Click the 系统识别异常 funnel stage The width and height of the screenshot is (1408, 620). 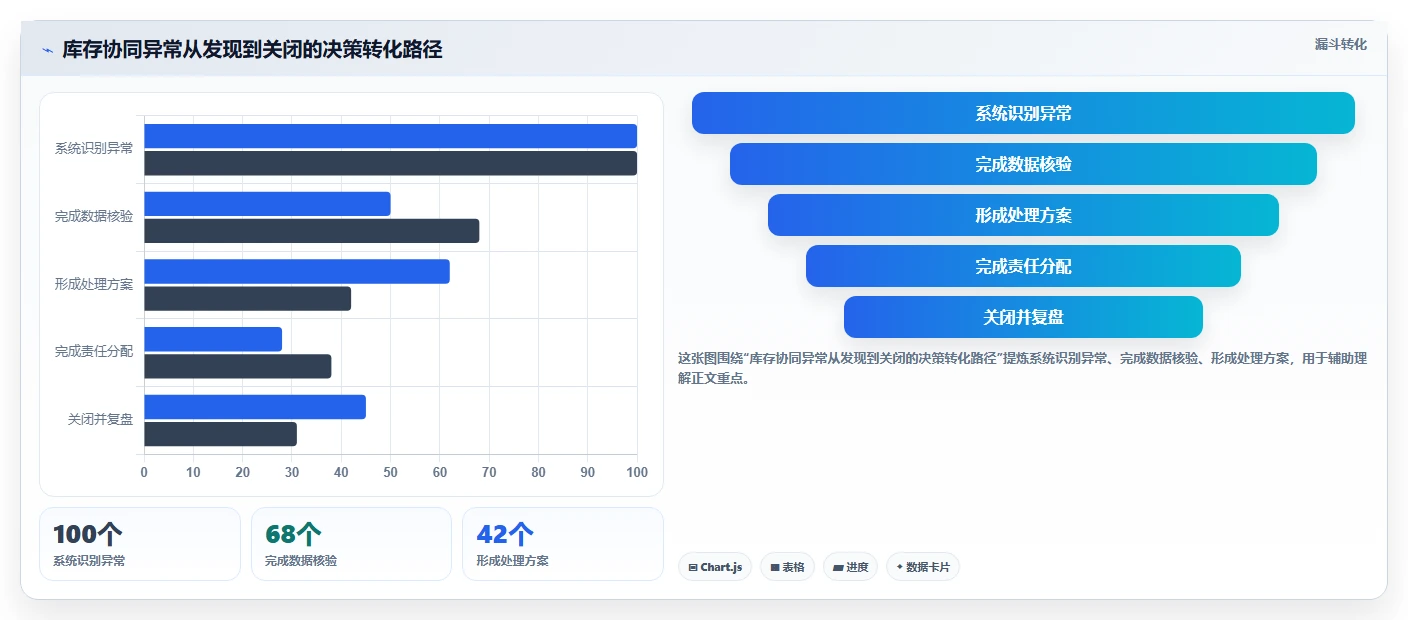(1023, 113)
